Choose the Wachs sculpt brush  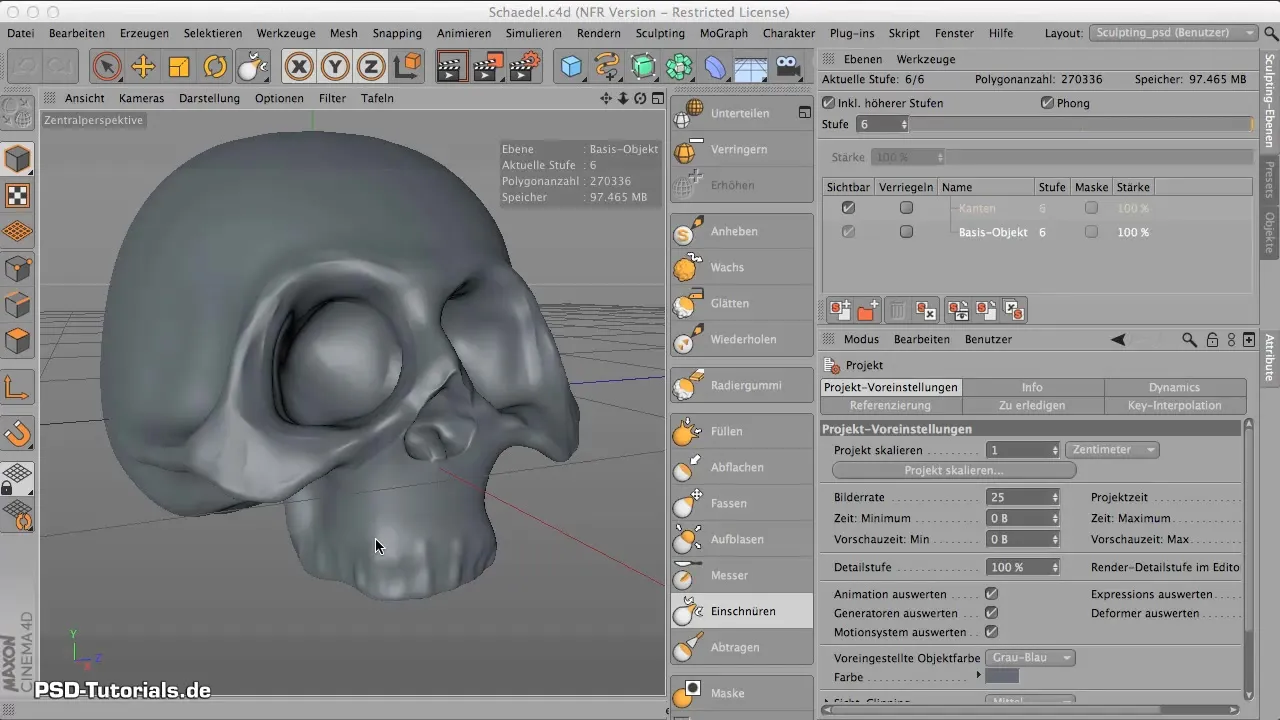click(x=742, y=267)
